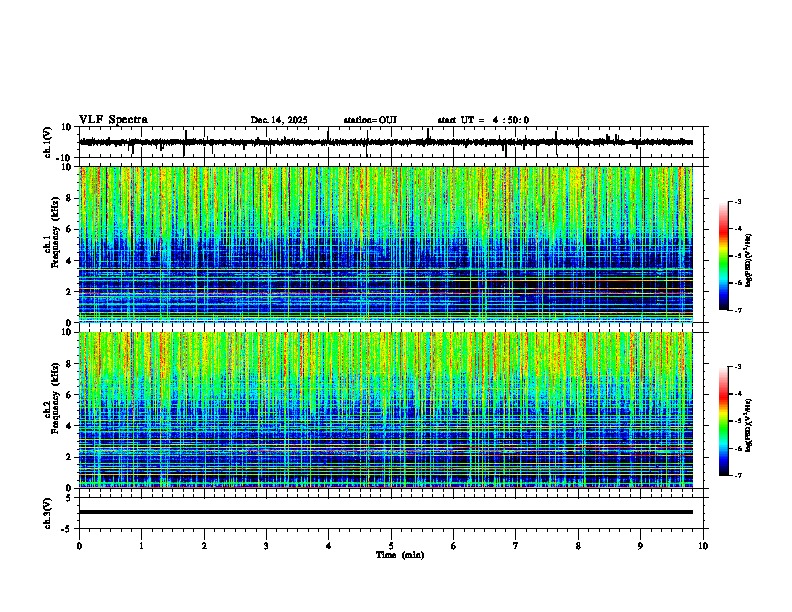Click time axis tick label "0"
The height and width of the screenshot is (612, 792).
[x=79, y=545]
